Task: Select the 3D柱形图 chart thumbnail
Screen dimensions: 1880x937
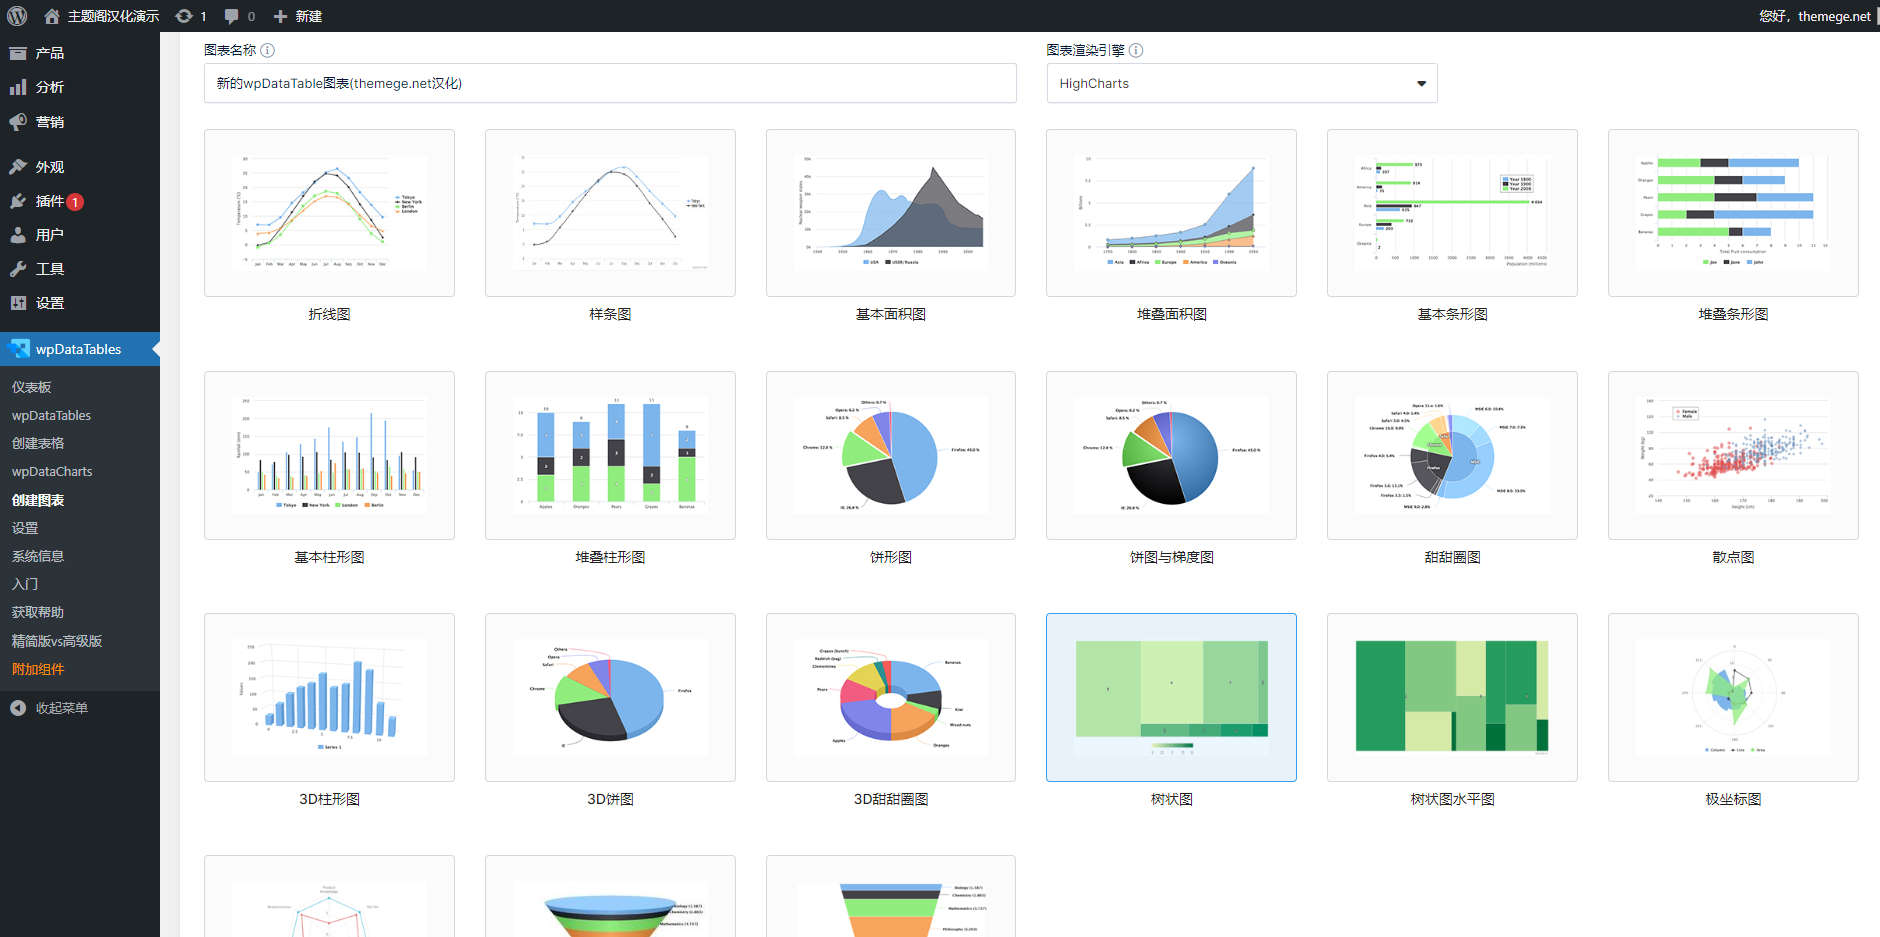Action: (x=329, y=697)
